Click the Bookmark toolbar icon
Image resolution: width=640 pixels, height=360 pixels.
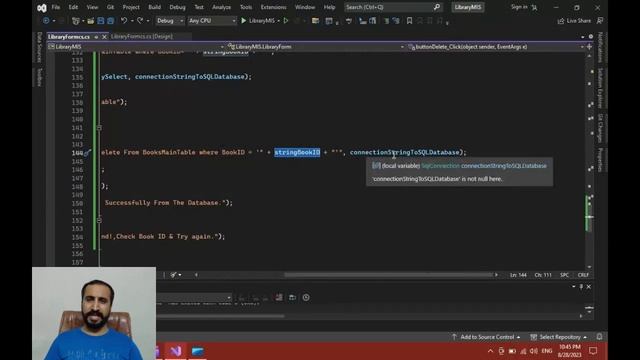[409, 20]
